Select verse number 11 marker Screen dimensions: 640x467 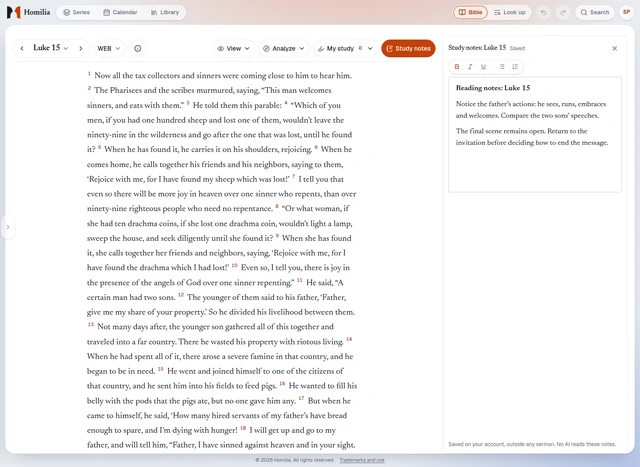click(299, 280)
